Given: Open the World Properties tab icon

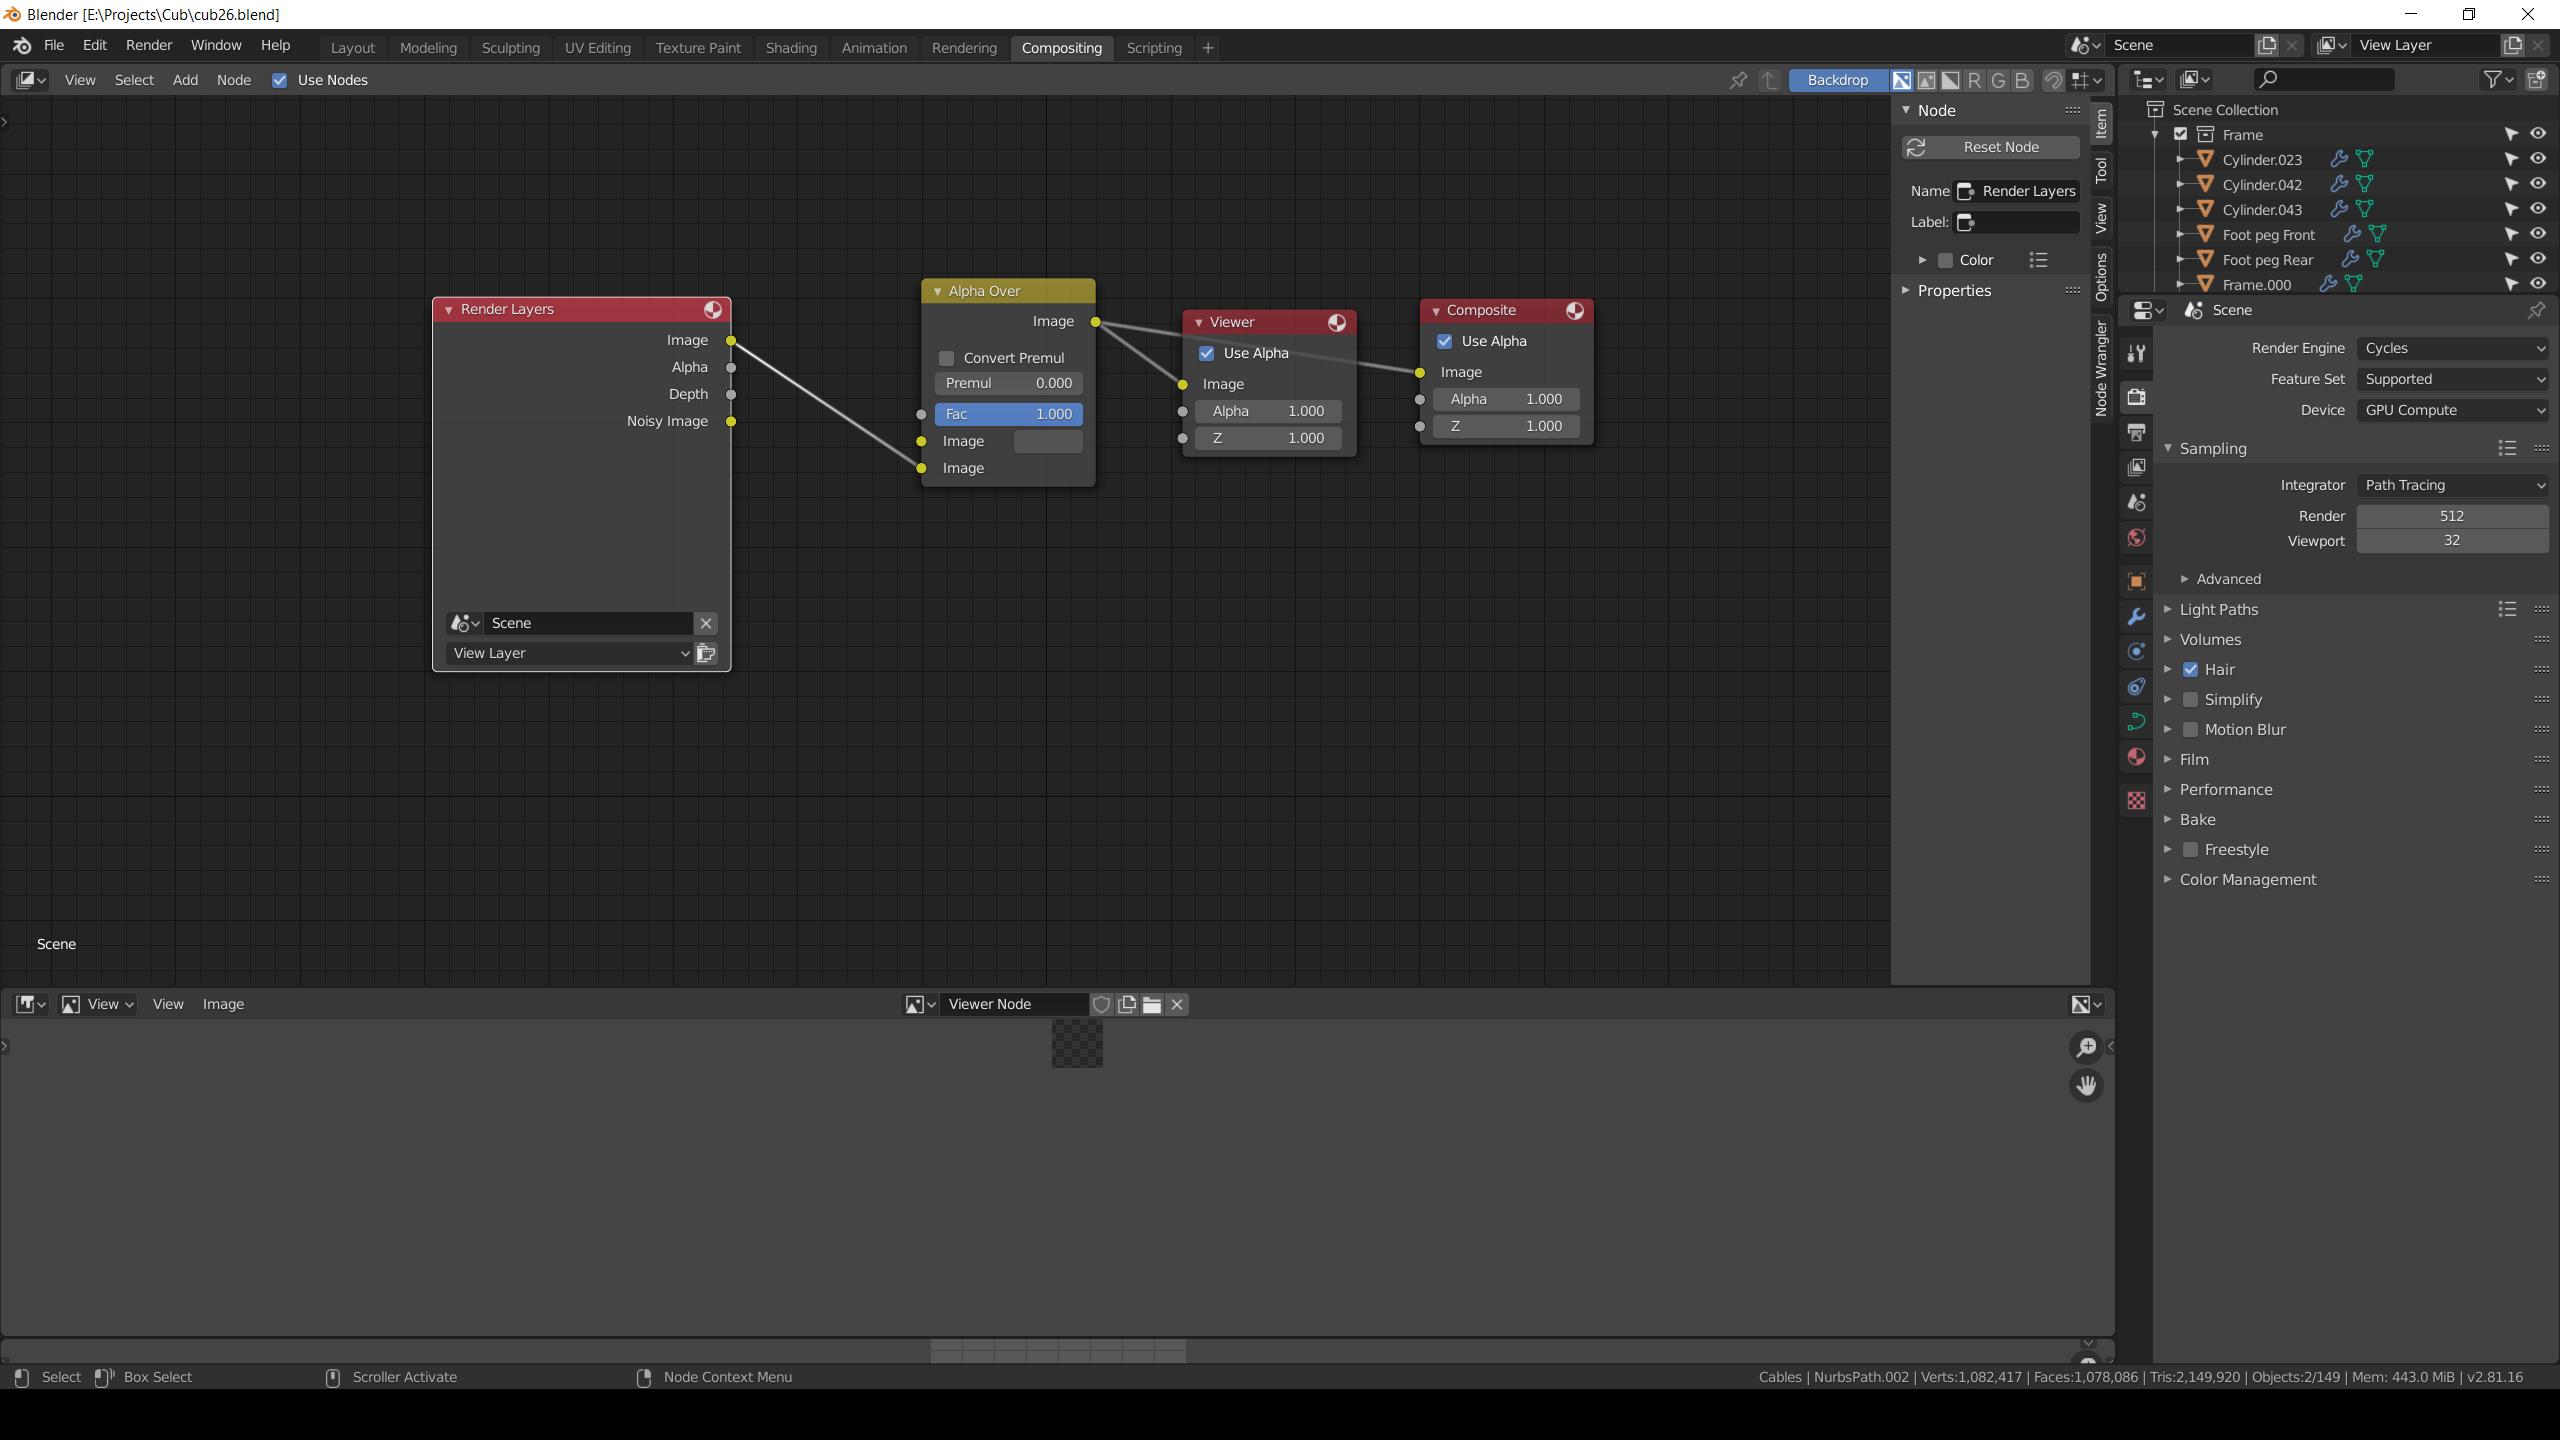Looking at the screenshot, I should tap(2137, 538).
